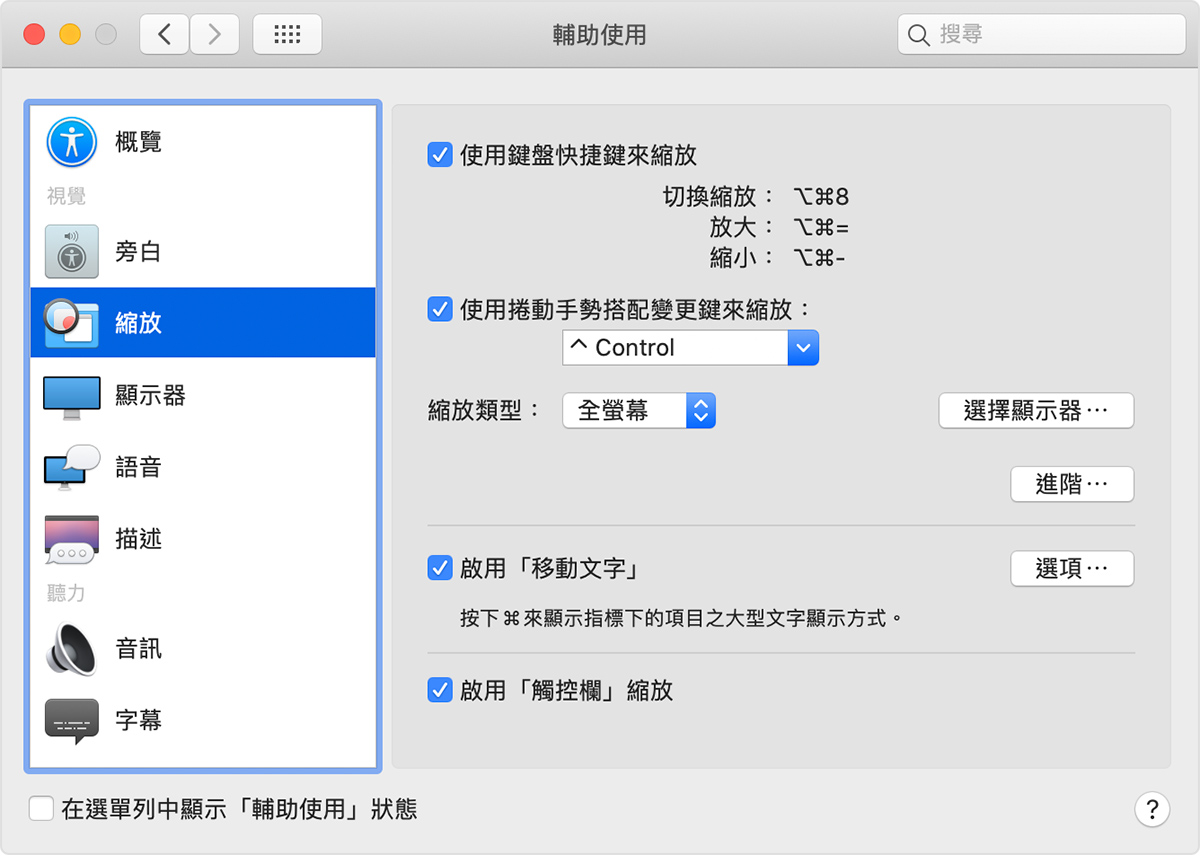Select the 縮放 (Zoom) sidebar icon
1200x856 pixels.
70,322
